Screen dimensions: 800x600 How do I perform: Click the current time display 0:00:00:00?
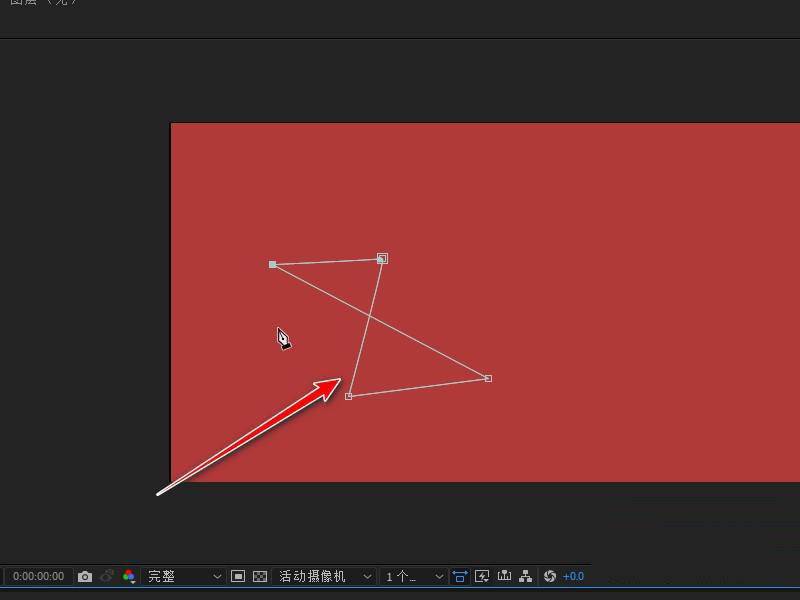(x=38, y=577)
